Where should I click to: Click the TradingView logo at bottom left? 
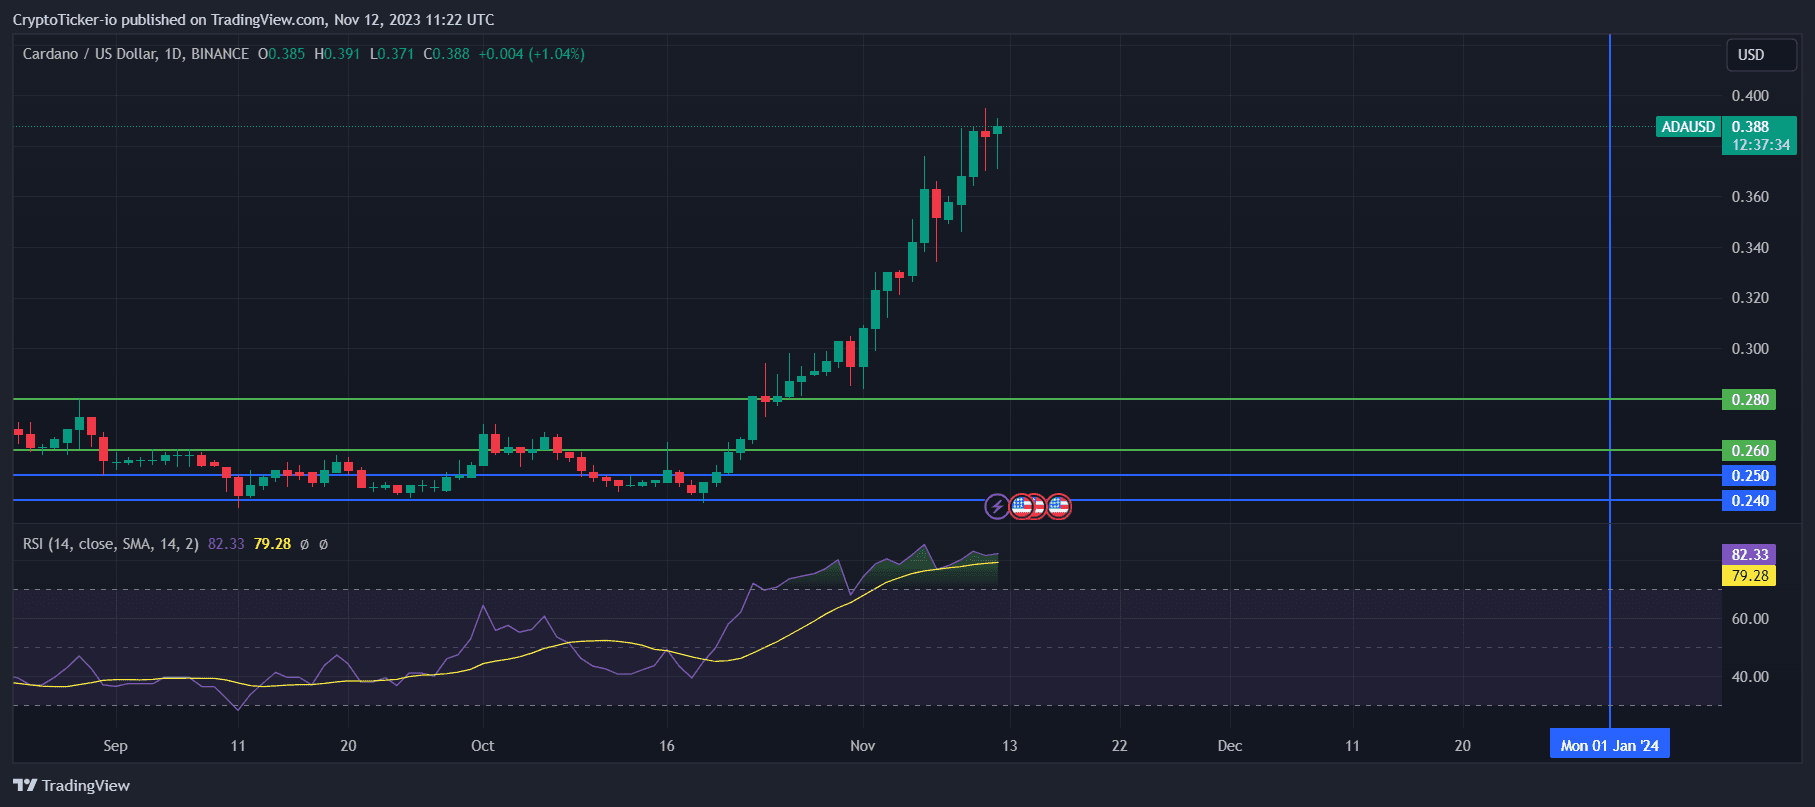(72, 785)
